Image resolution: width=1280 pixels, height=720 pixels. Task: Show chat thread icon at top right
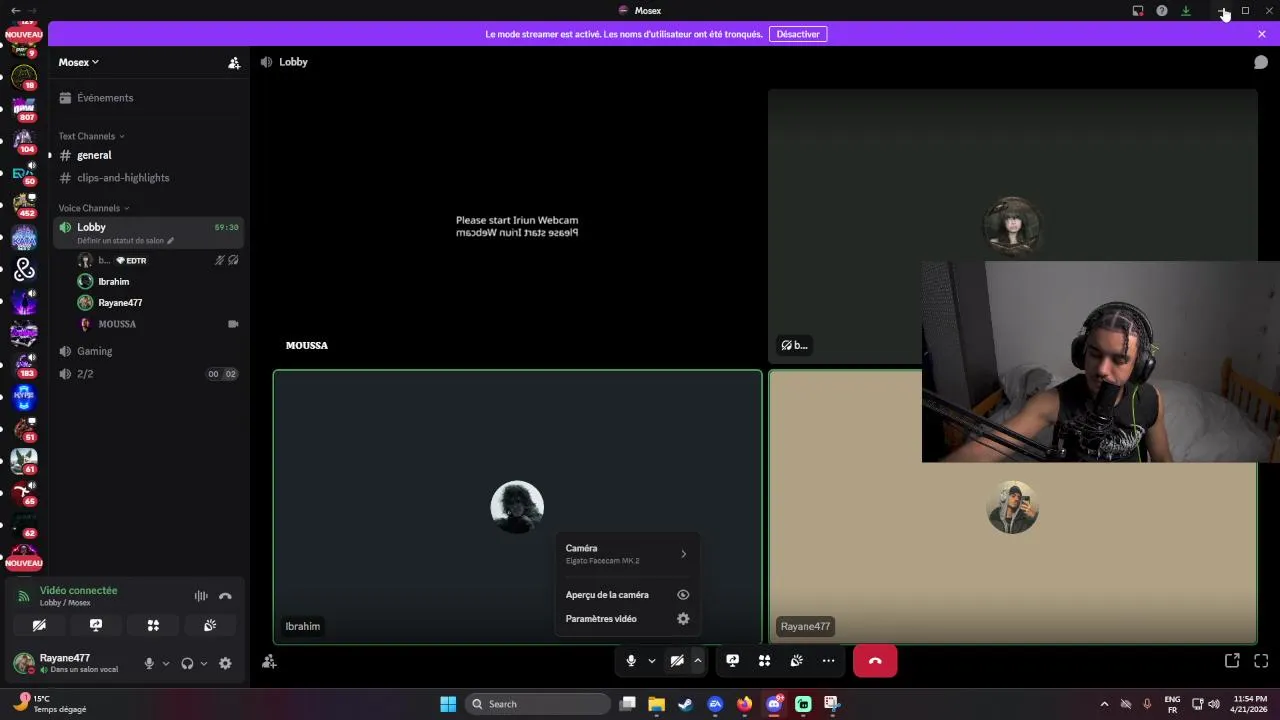[x=1261, y=62]
